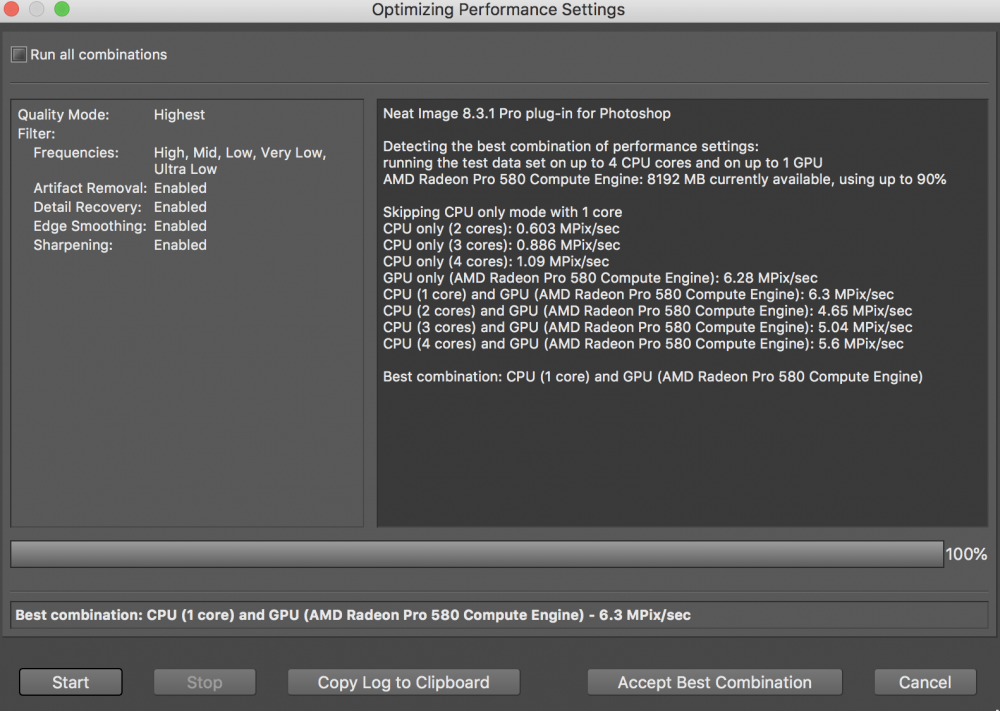This screenshot has height=711, width=1000.
Task: Click 'Skipping CPU only mode with 1 core' line
Action: click(503, 212)
